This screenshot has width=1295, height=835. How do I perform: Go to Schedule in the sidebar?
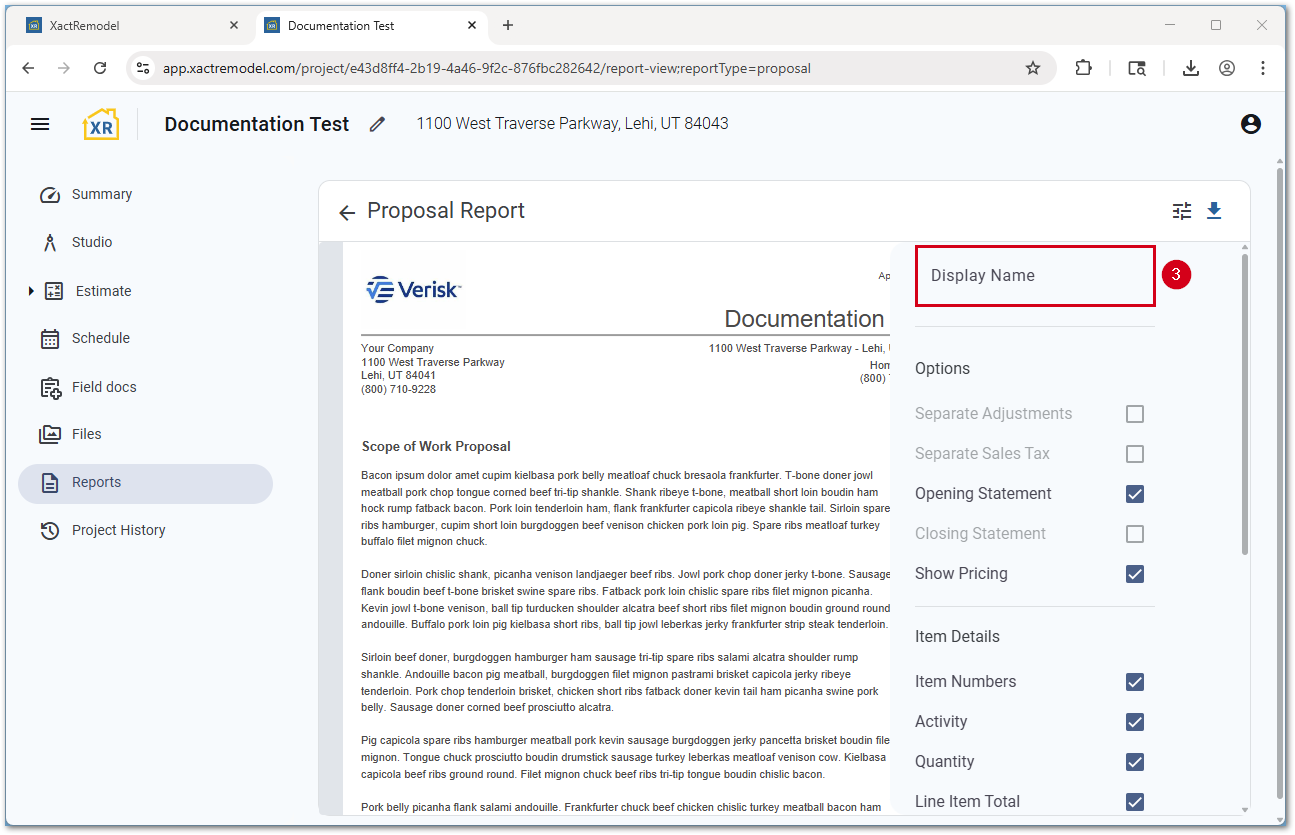coord(100,338)
